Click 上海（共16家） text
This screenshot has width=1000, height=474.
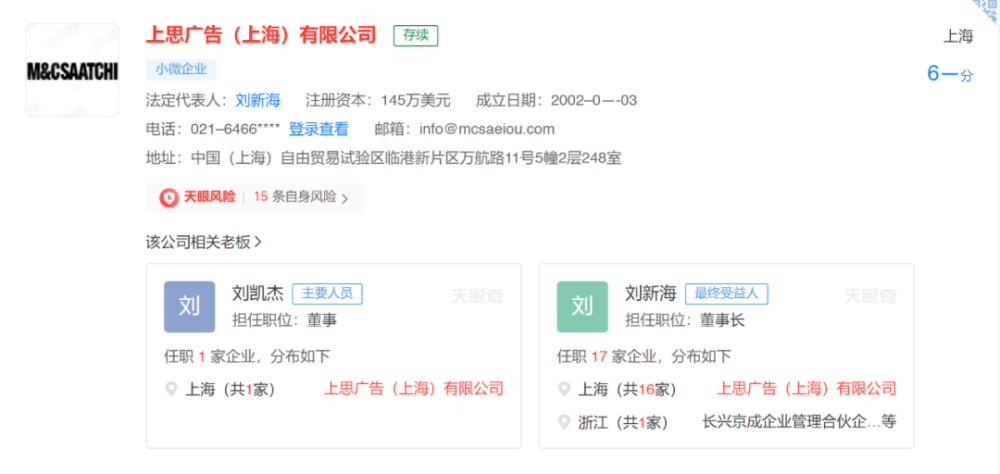point(627,389)
